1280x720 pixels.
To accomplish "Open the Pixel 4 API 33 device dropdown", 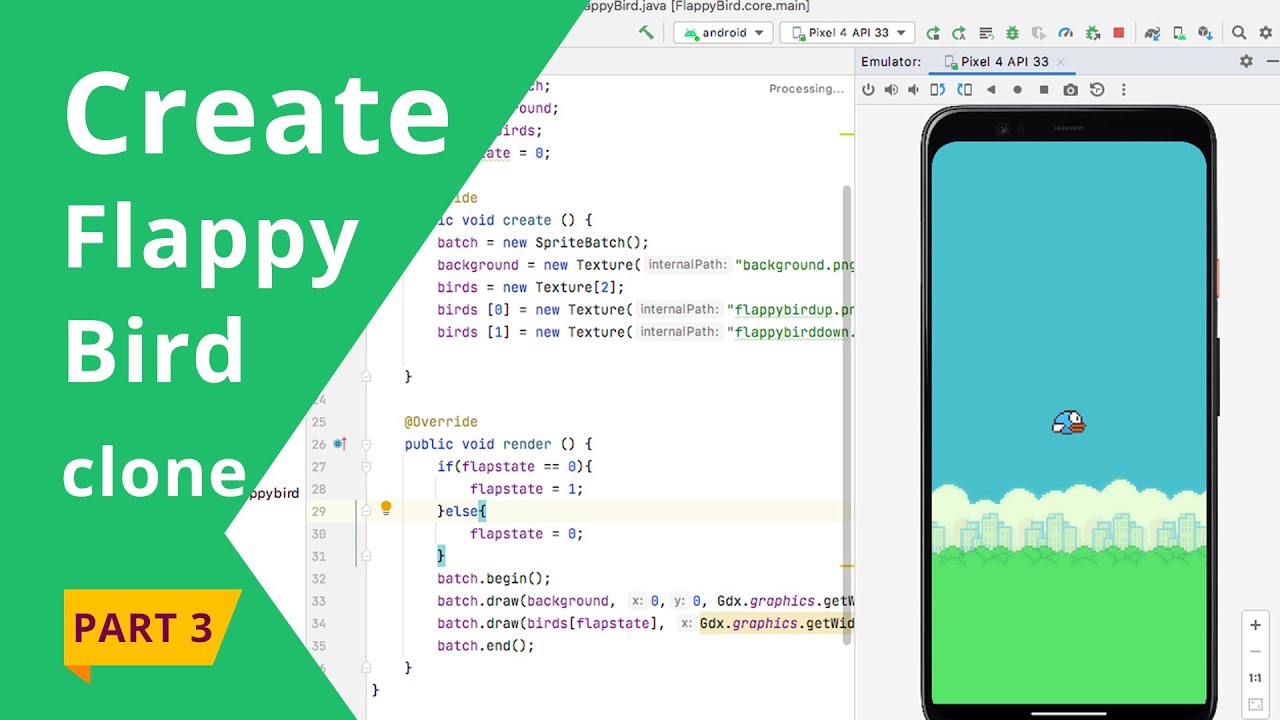I will tap(847, 33).
